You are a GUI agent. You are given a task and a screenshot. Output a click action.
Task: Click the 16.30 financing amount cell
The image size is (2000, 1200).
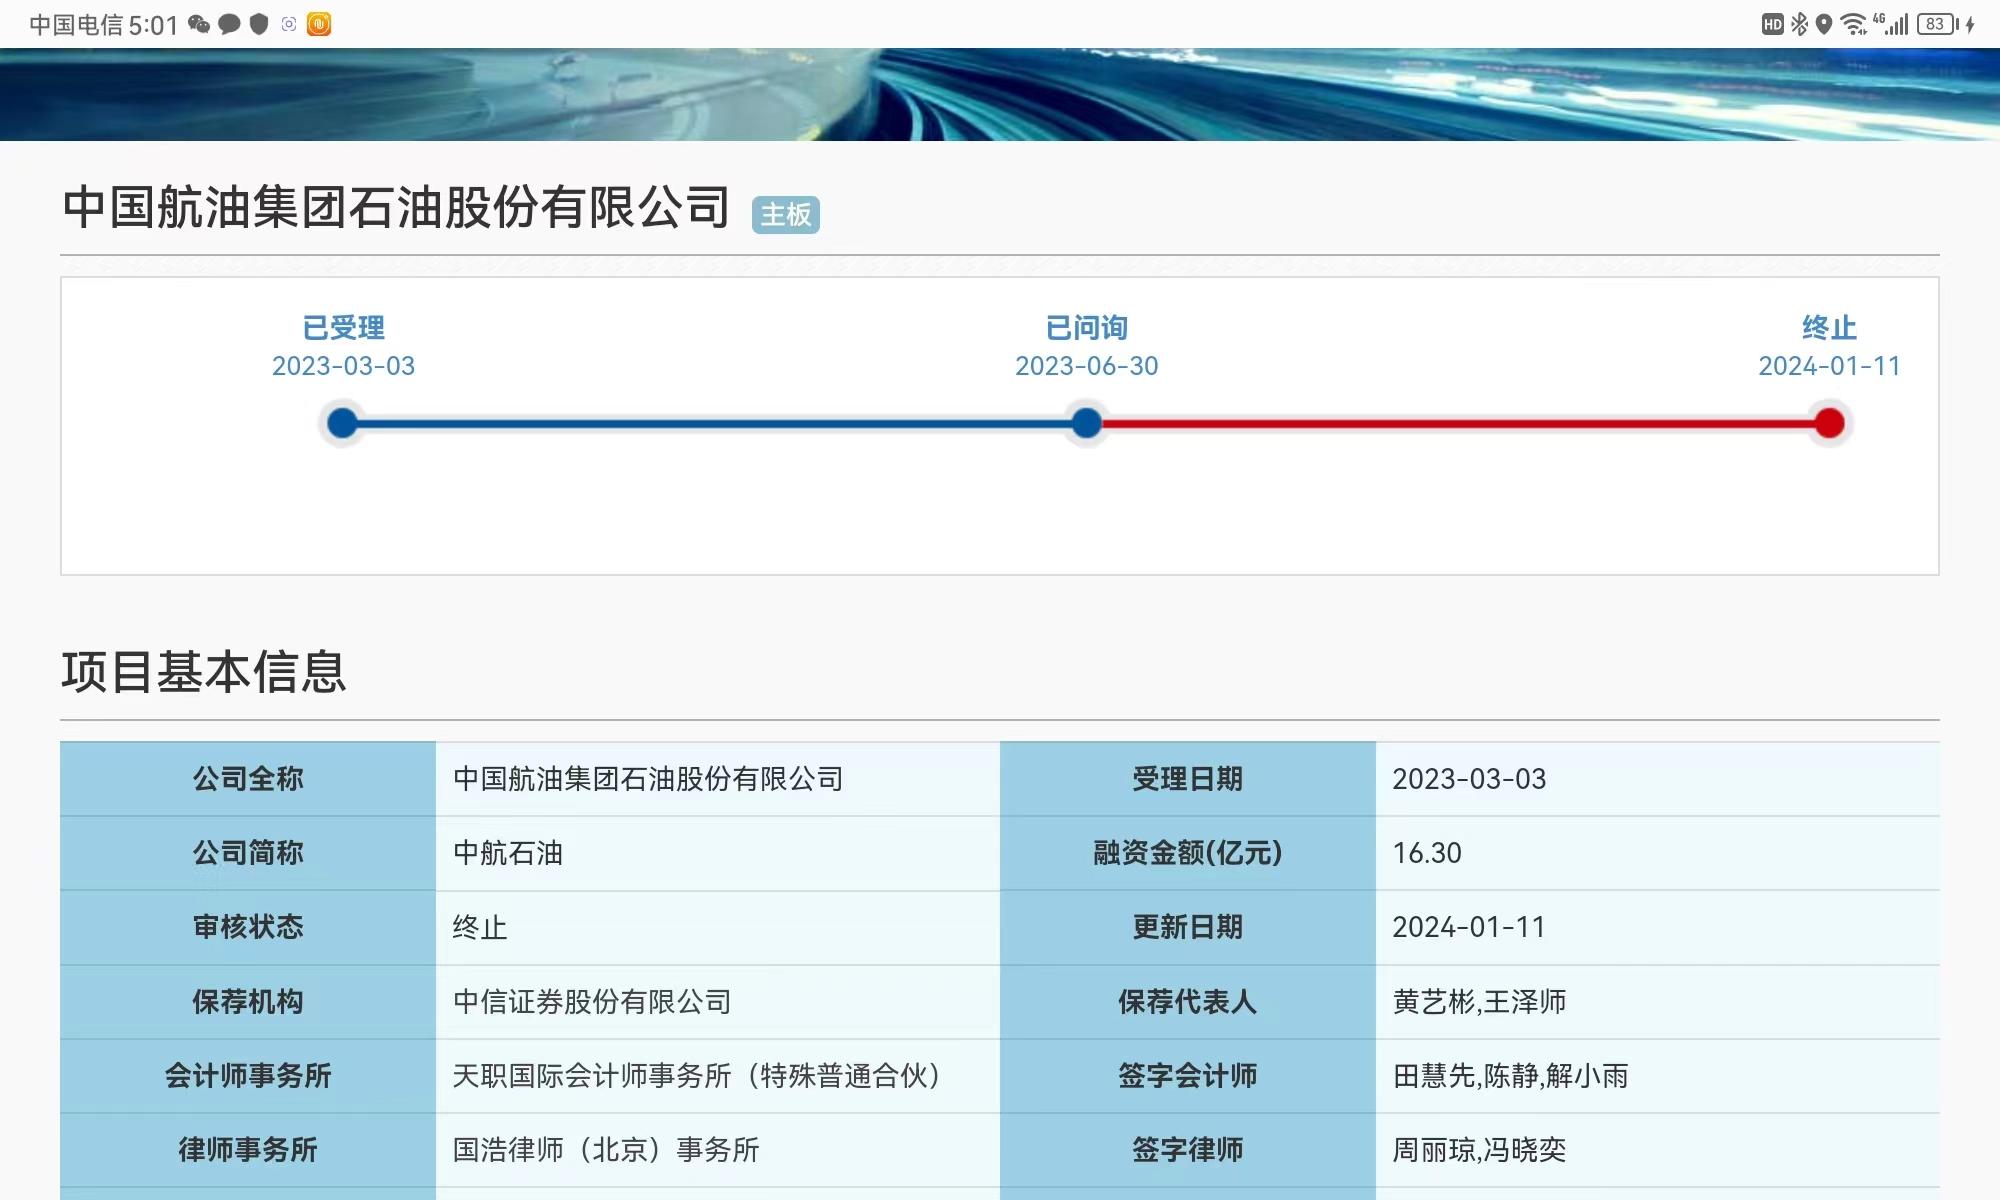(1658, 853)
